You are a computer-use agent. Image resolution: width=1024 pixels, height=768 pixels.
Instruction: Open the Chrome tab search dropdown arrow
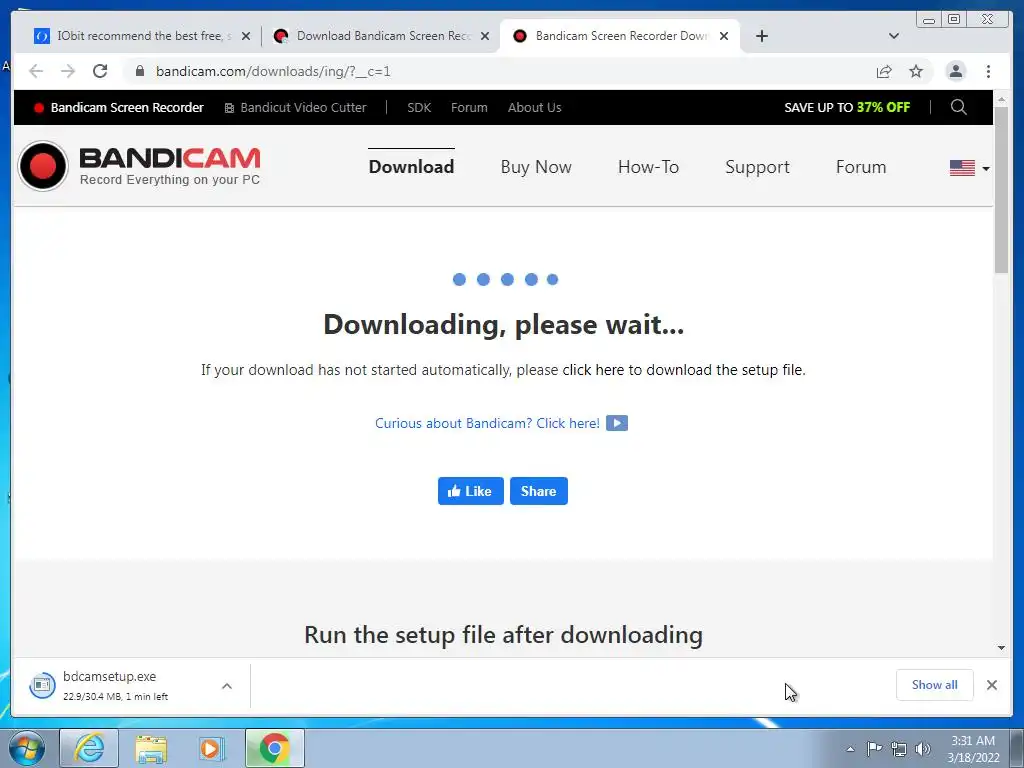point(893,36)
